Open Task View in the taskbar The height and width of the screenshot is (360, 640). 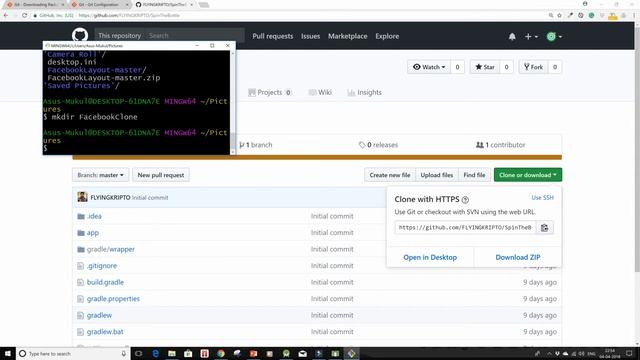138,353
